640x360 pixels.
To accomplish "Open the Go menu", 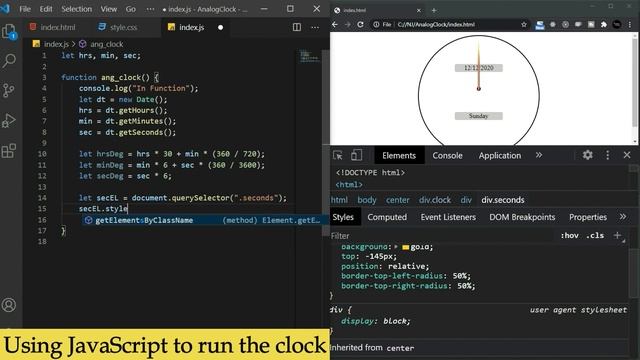I will pos(131,9).
